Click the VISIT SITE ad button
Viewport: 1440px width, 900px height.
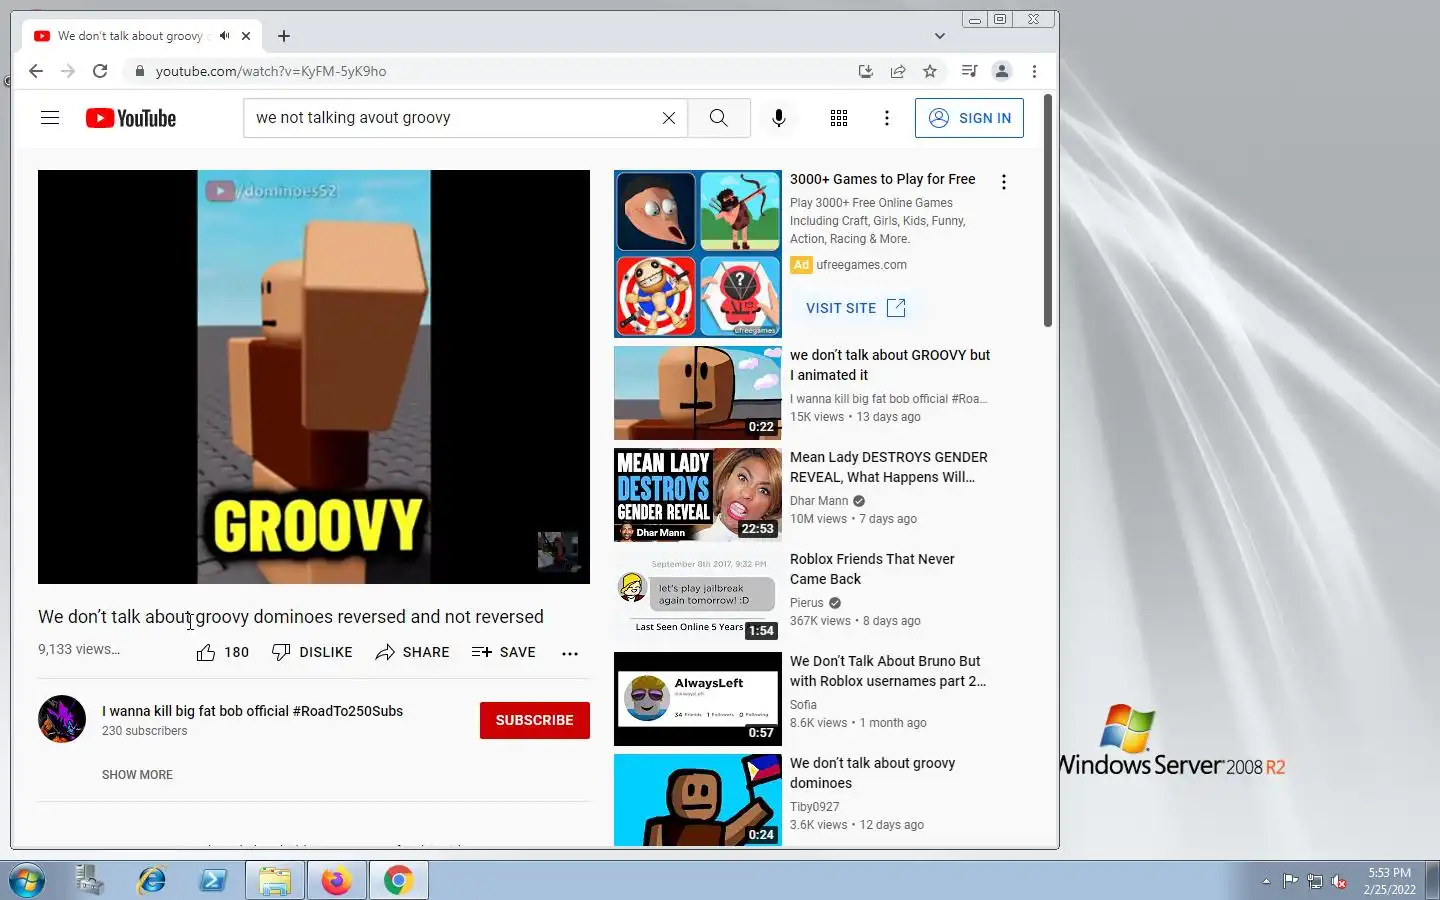[856, 308]
